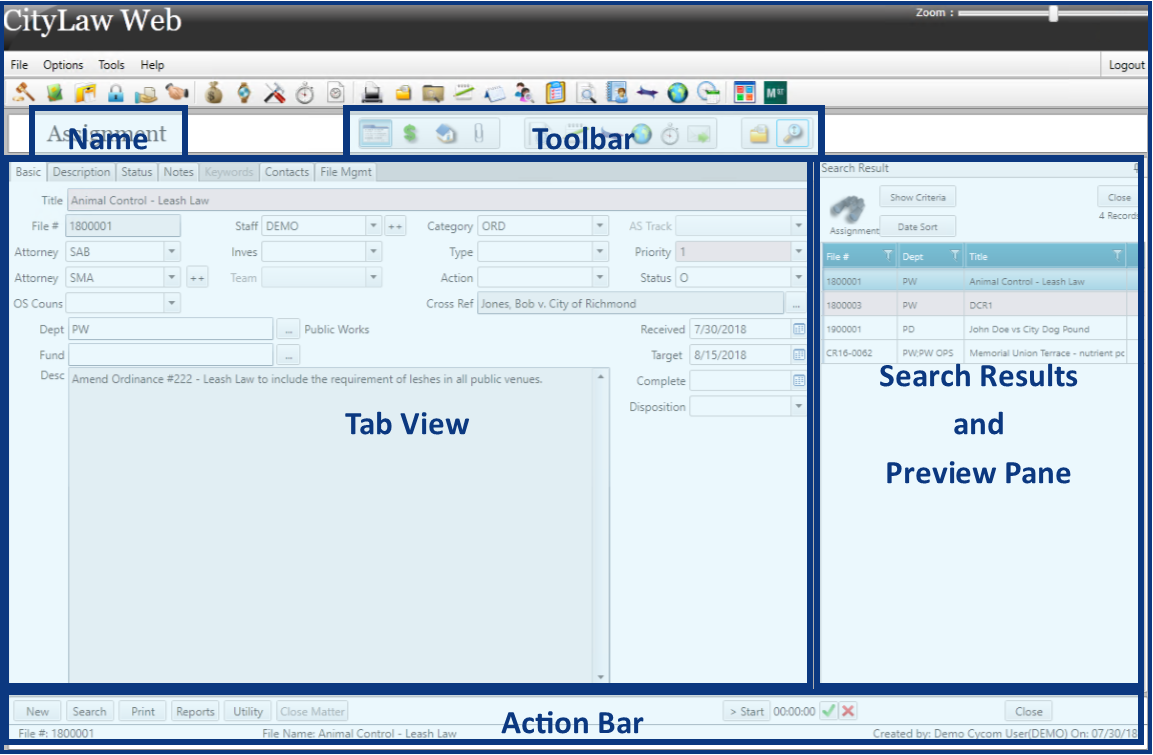Click the red X to cancel the timer
Viewport: 1153px width, 755px height.
point(845,711)
